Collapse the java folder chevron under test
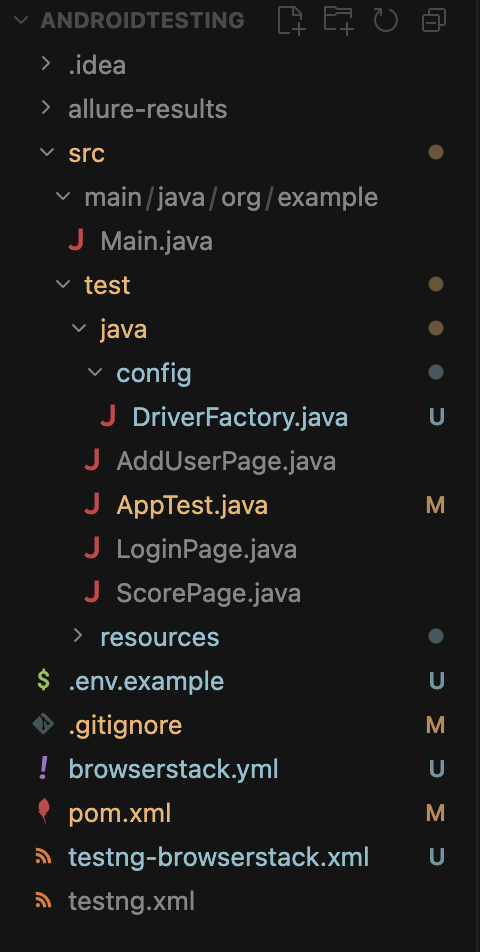480x952 pixels. click(79, 328)
